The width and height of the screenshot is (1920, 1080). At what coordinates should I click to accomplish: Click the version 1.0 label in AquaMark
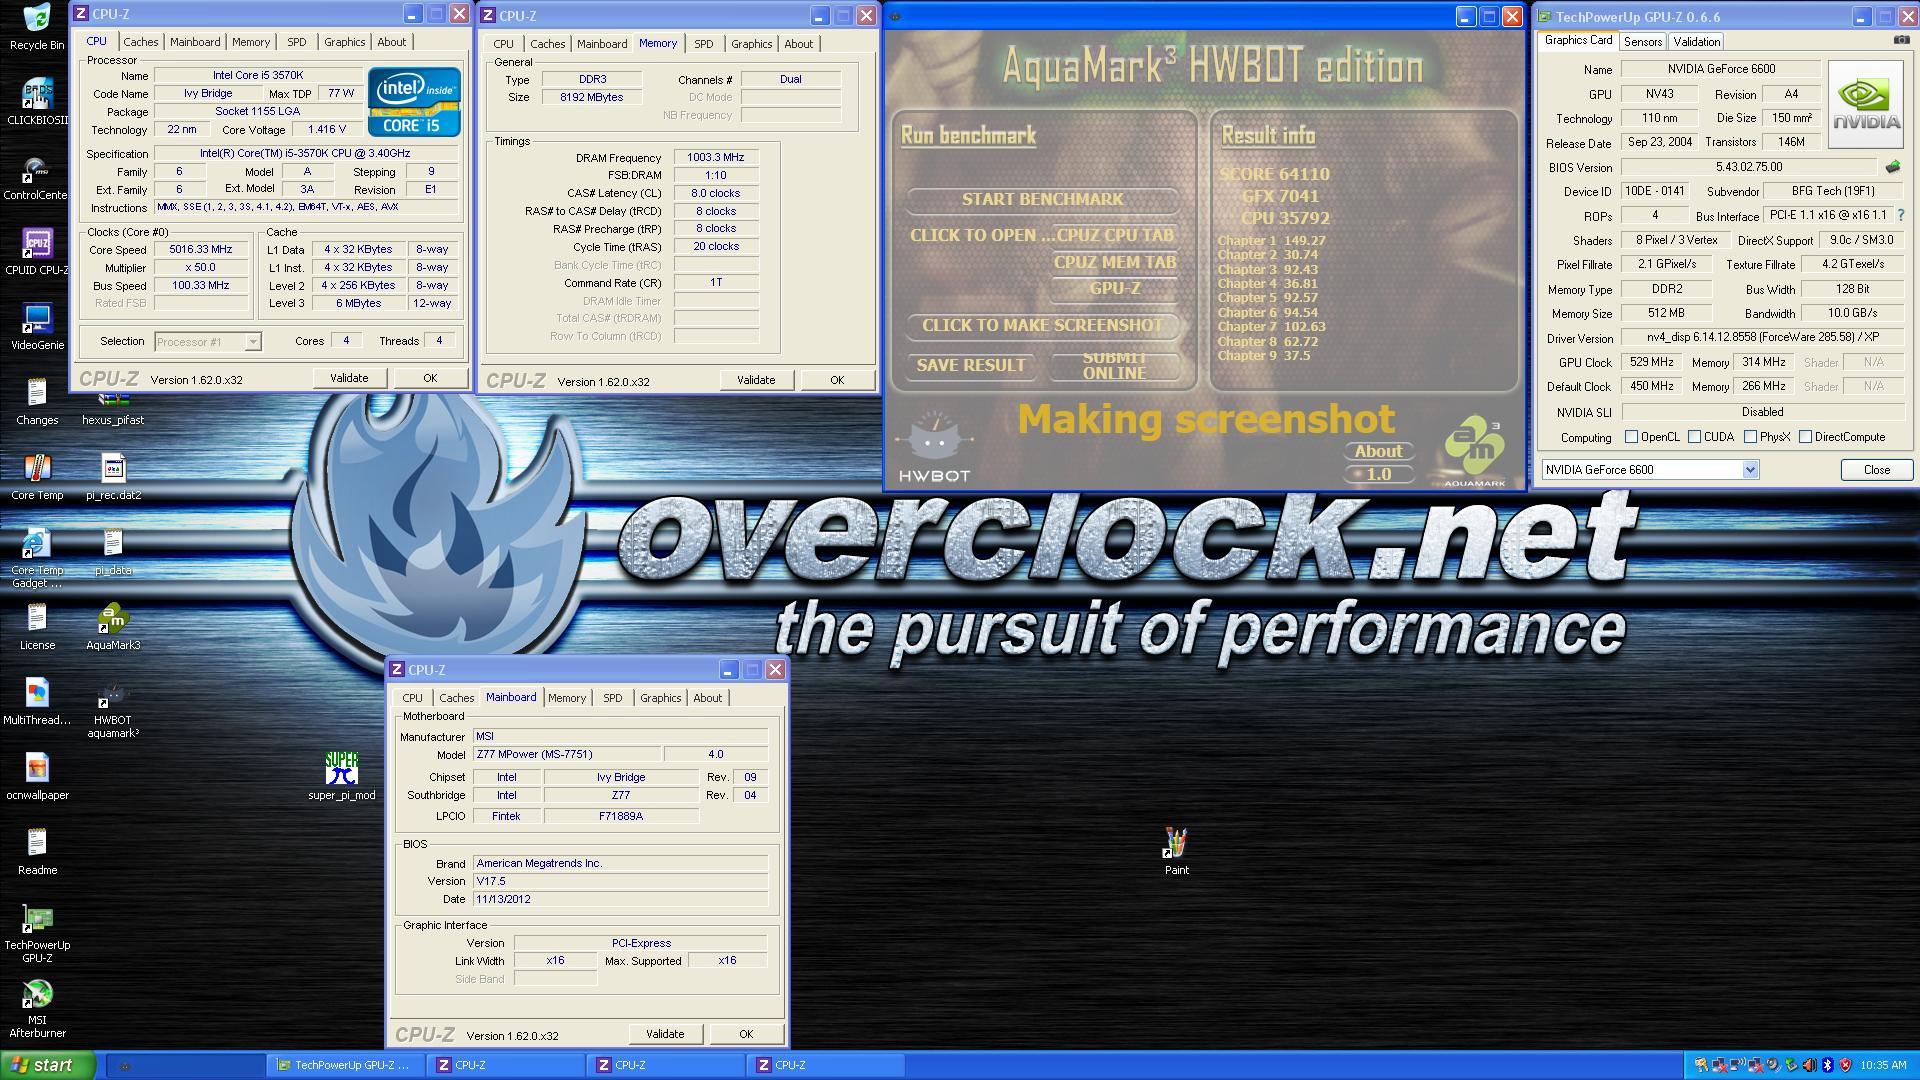[x=1378, y=475]
